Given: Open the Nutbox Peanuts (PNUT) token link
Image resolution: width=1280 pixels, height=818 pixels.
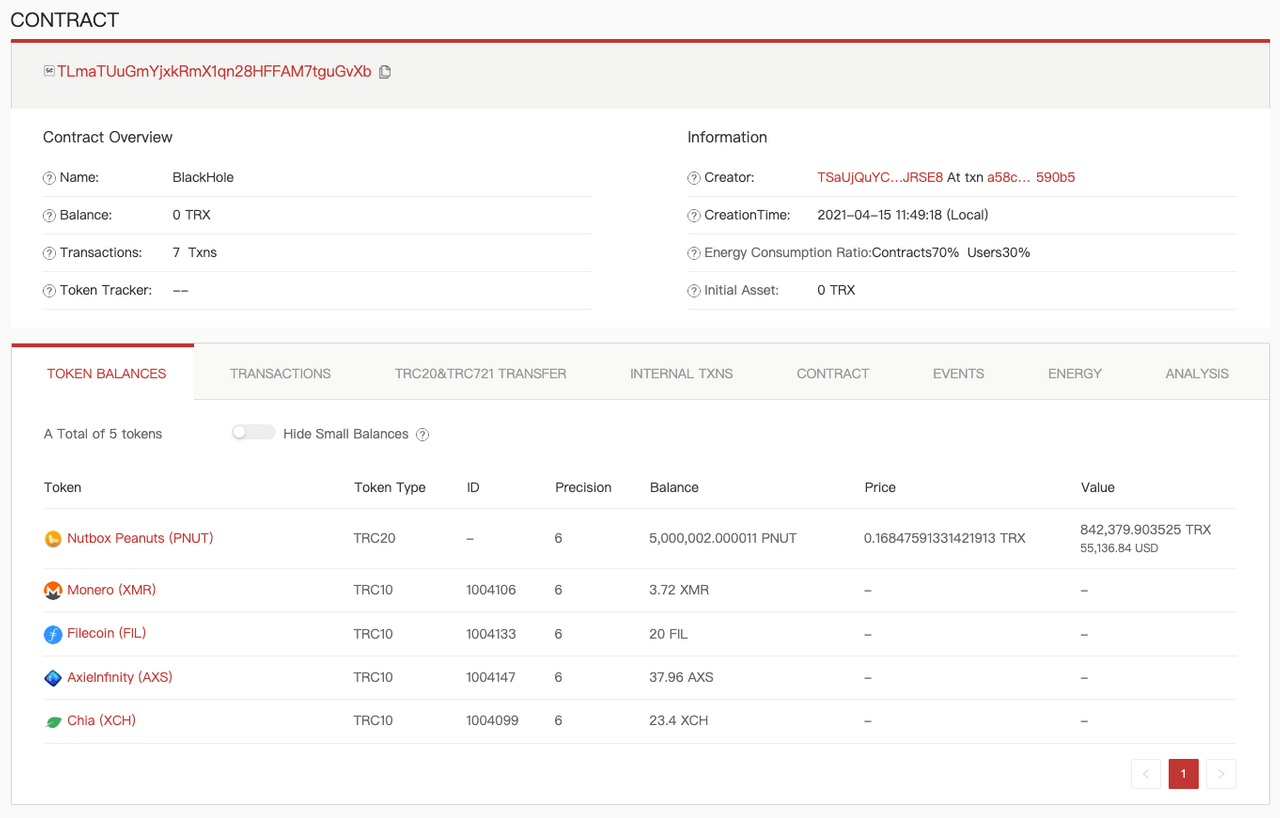Looking at the screenshot, I should tap(140, 538).
